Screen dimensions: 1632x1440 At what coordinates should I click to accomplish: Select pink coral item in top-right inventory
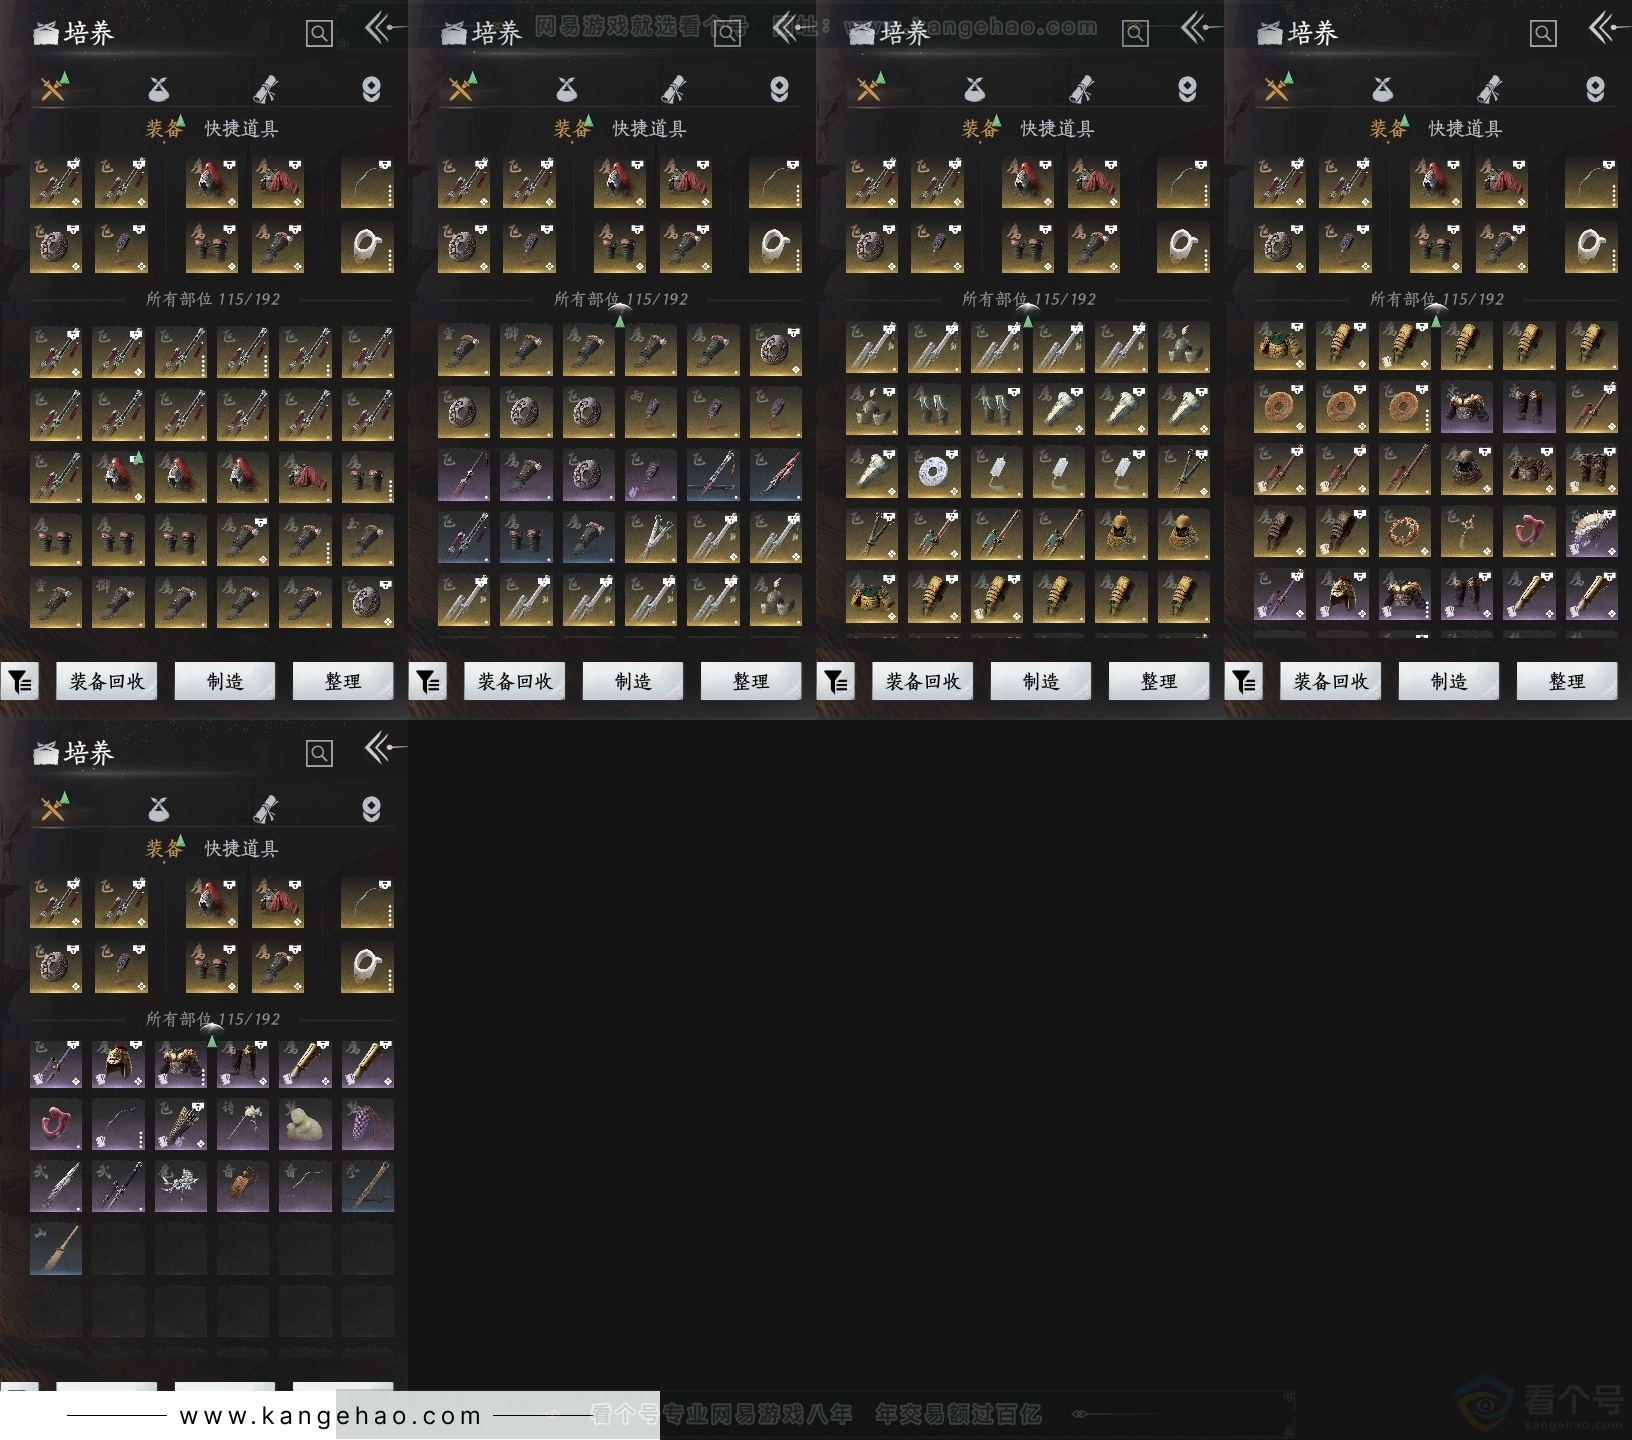(x=1529, y=533)
